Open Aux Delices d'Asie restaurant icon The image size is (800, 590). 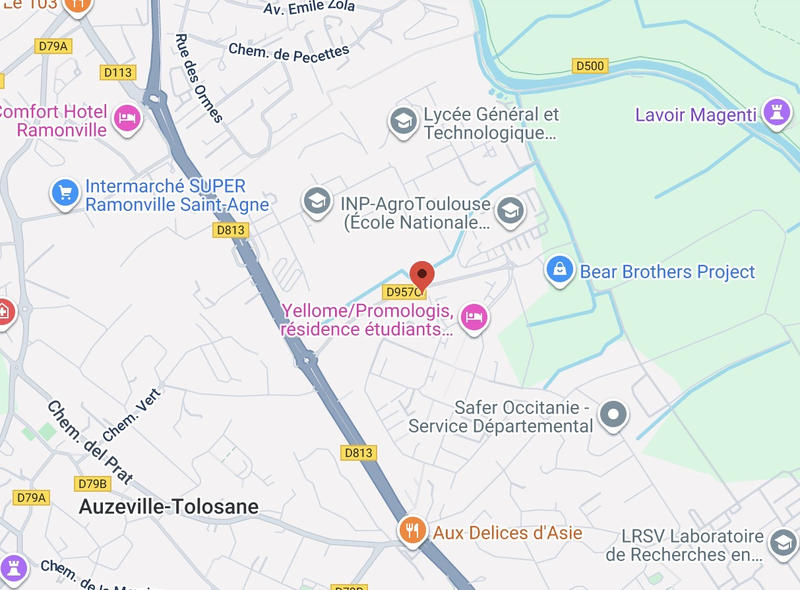(x=413, y=531)
